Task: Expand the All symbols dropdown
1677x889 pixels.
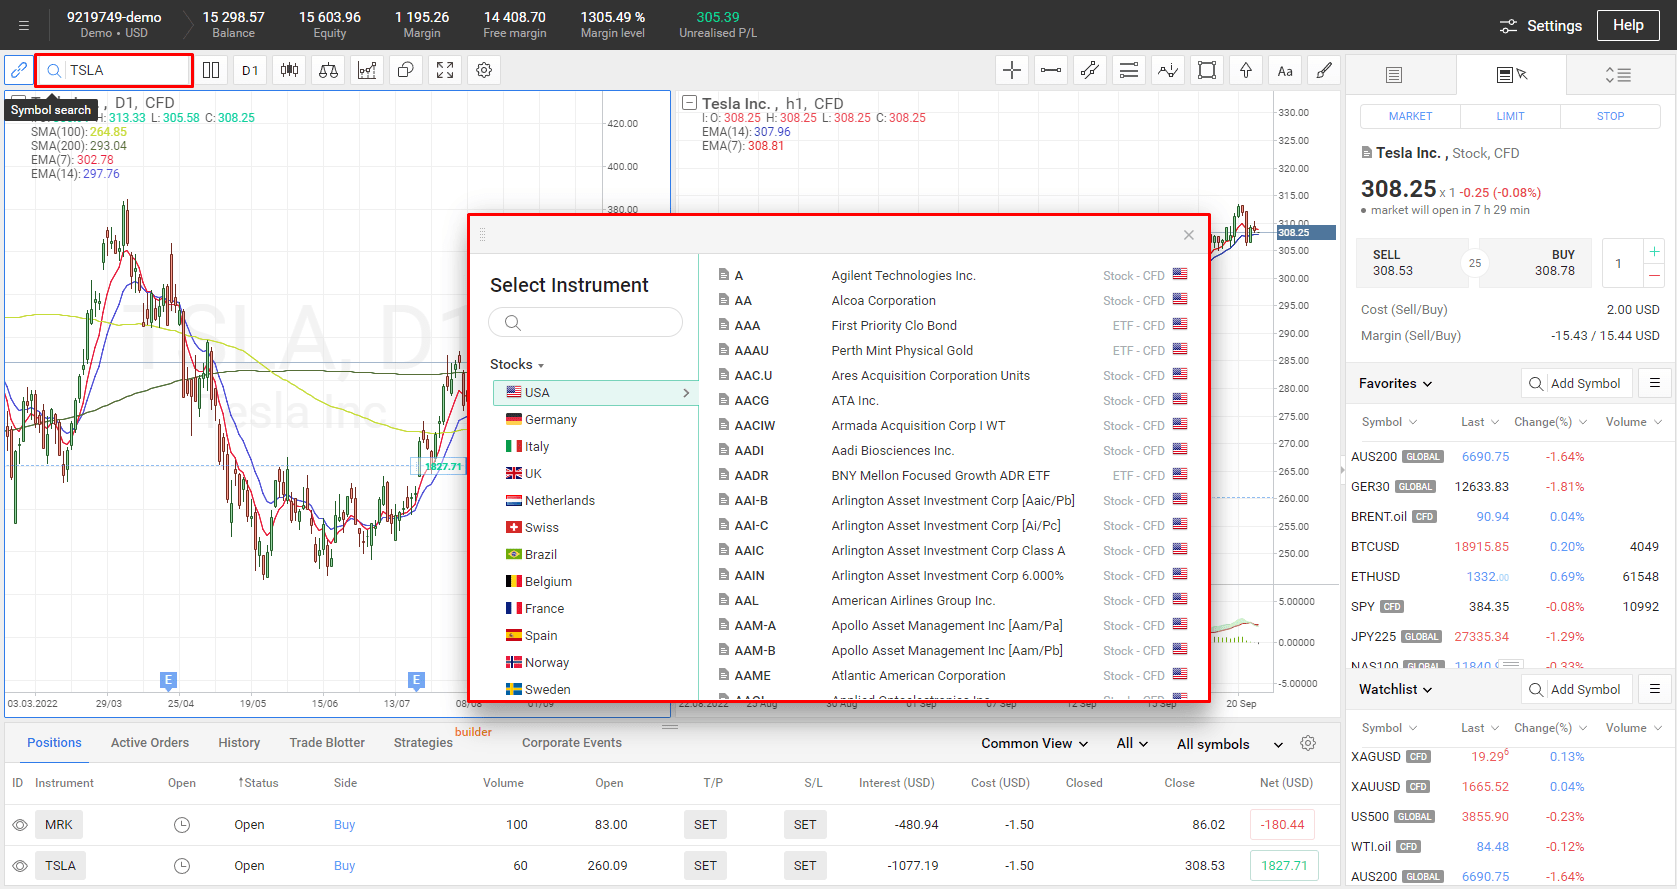Action: point(1229,744)
